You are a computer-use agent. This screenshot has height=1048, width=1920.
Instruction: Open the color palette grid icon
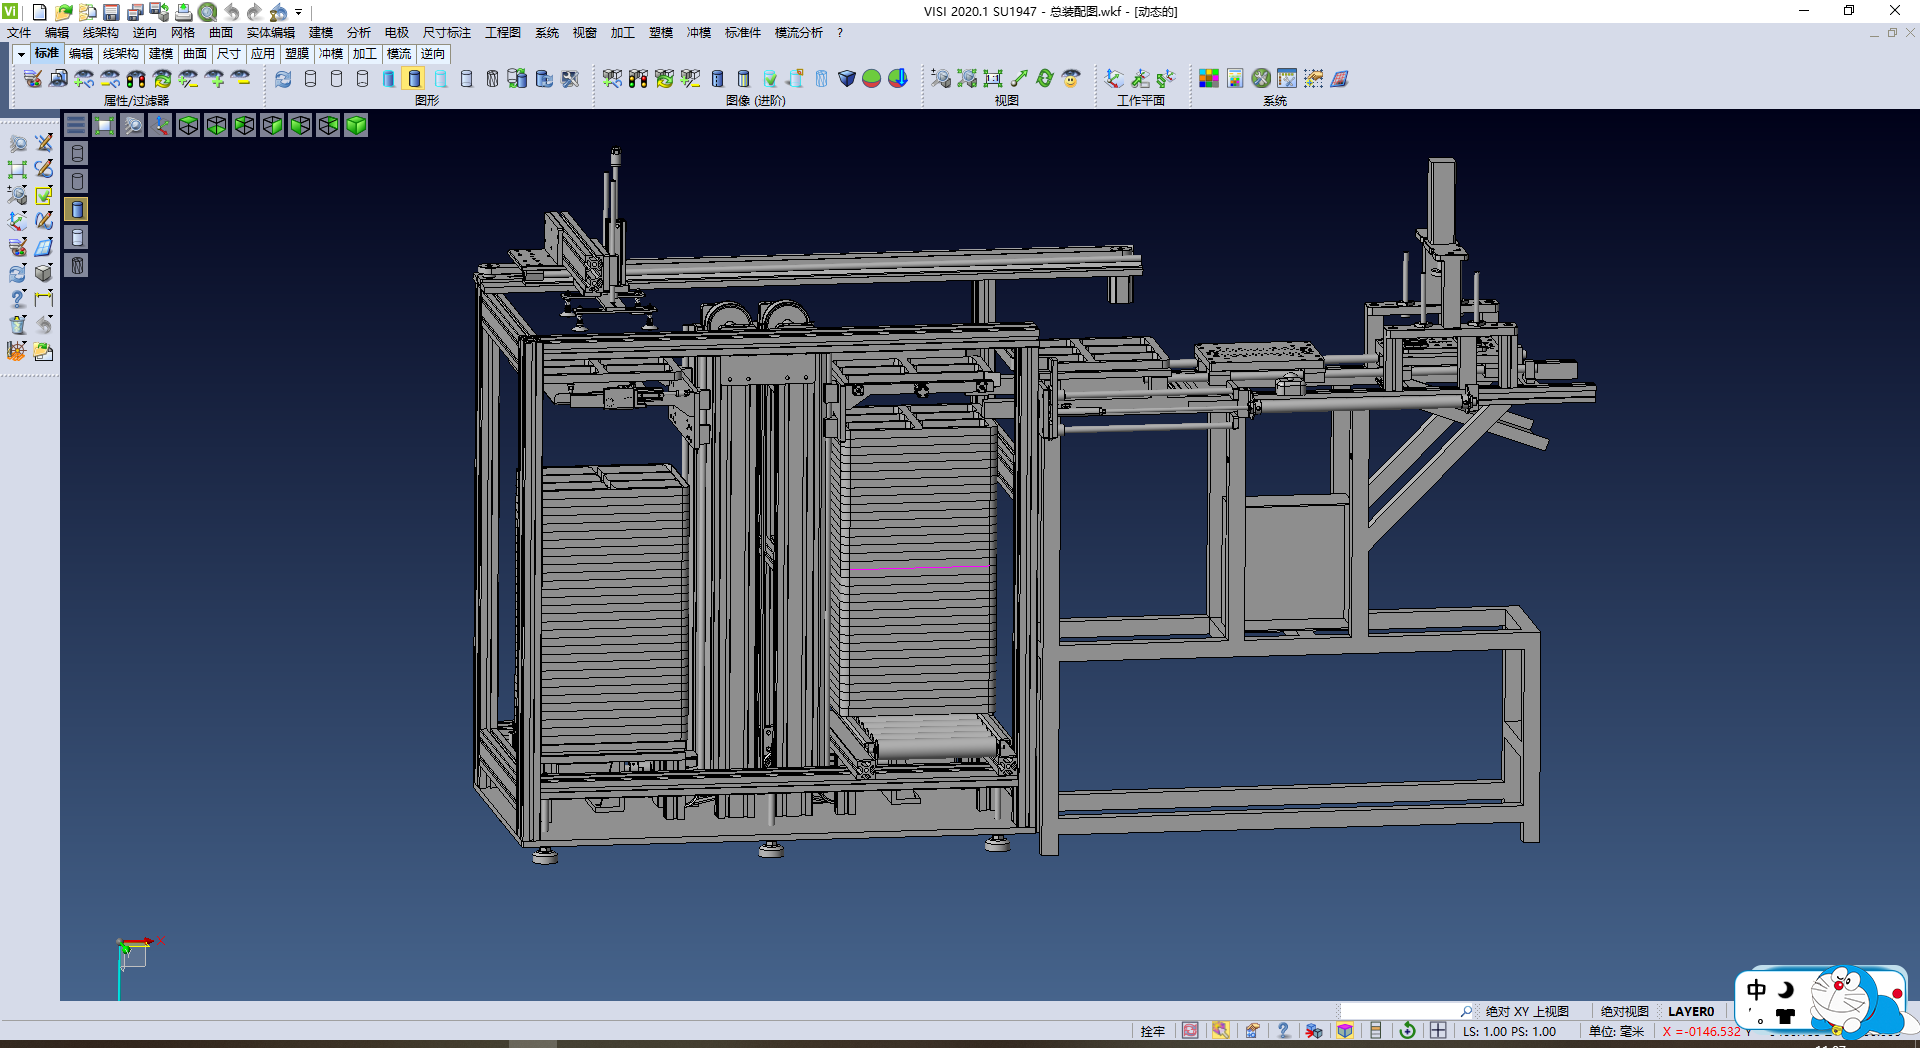point(1209,79)
